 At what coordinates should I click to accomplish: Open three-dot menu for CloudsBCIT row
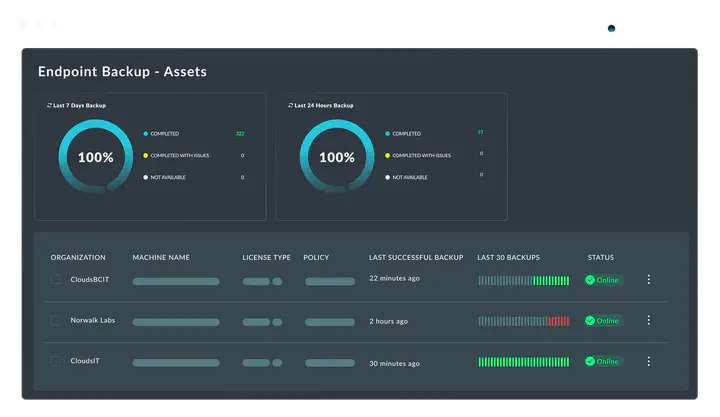[x=648, y=280]
